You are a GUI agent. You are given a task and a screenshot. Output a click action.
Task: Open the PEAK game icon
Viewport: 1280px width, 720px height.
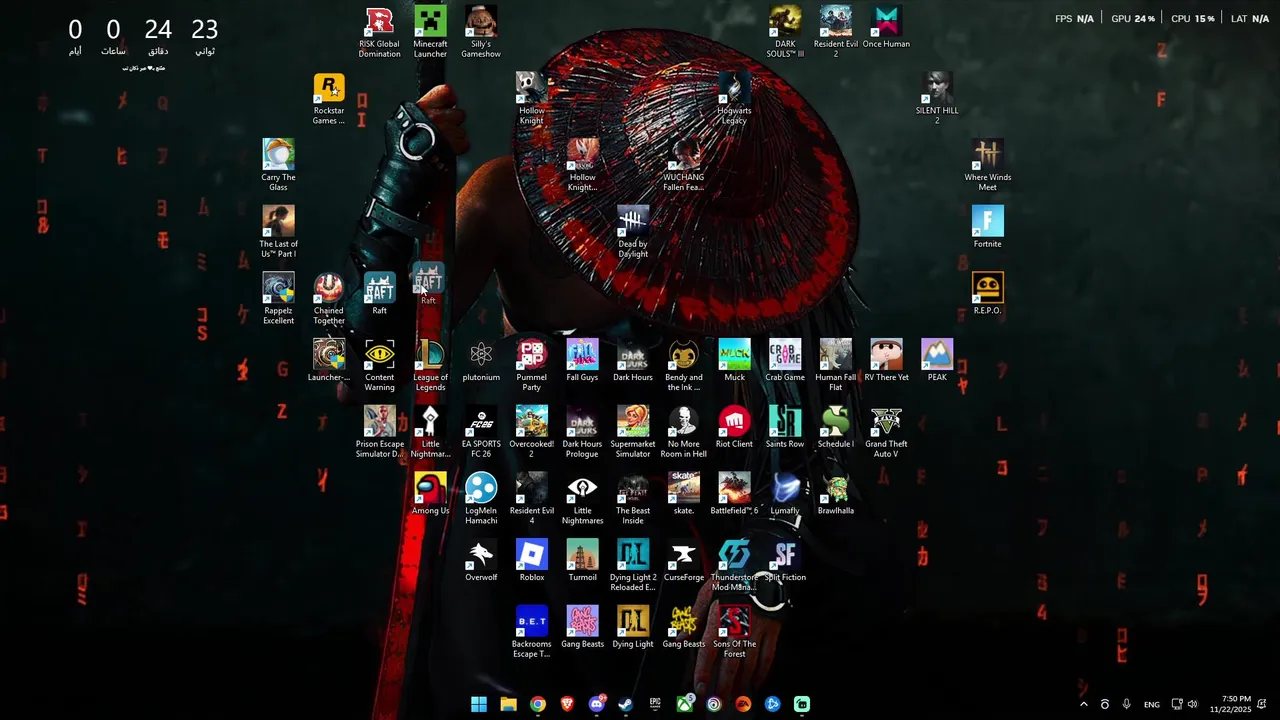[937, 361]
